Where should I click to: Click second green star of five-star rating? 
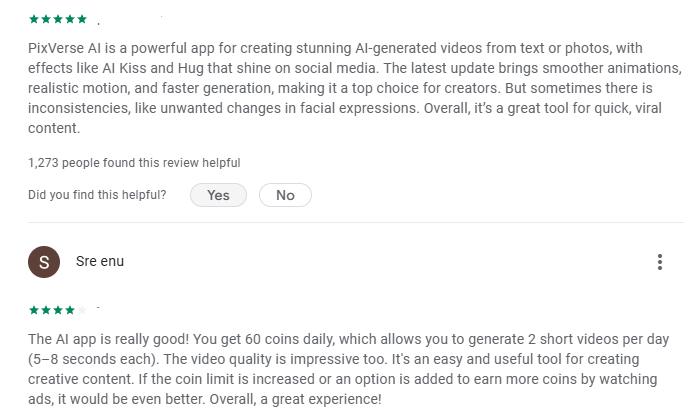[46, 19]
